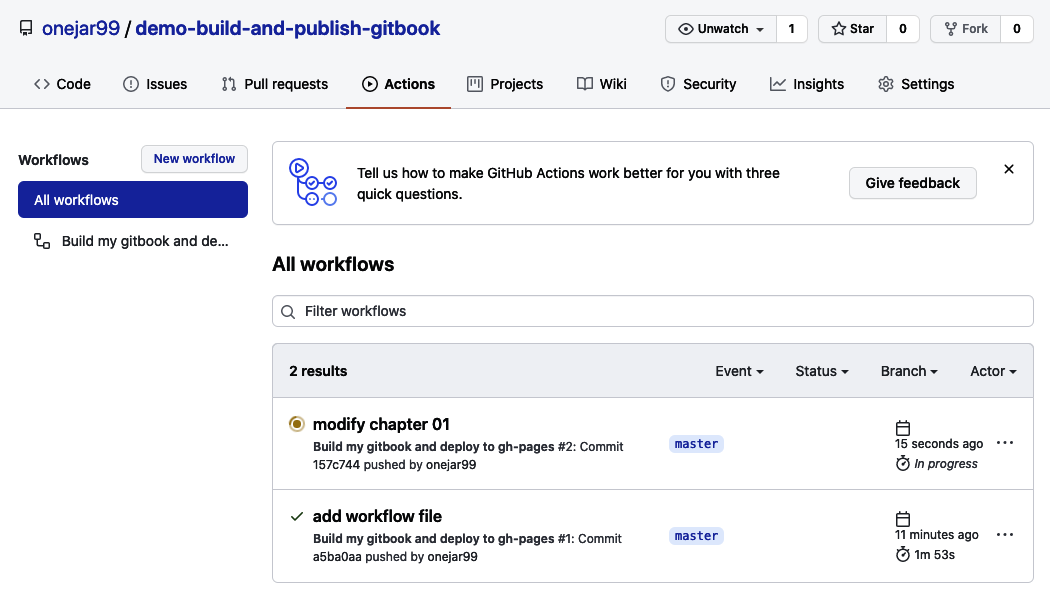Open the options menu for add workflow file
This screenshot has width=1050, height=610.
click(x=1004, y=534)
